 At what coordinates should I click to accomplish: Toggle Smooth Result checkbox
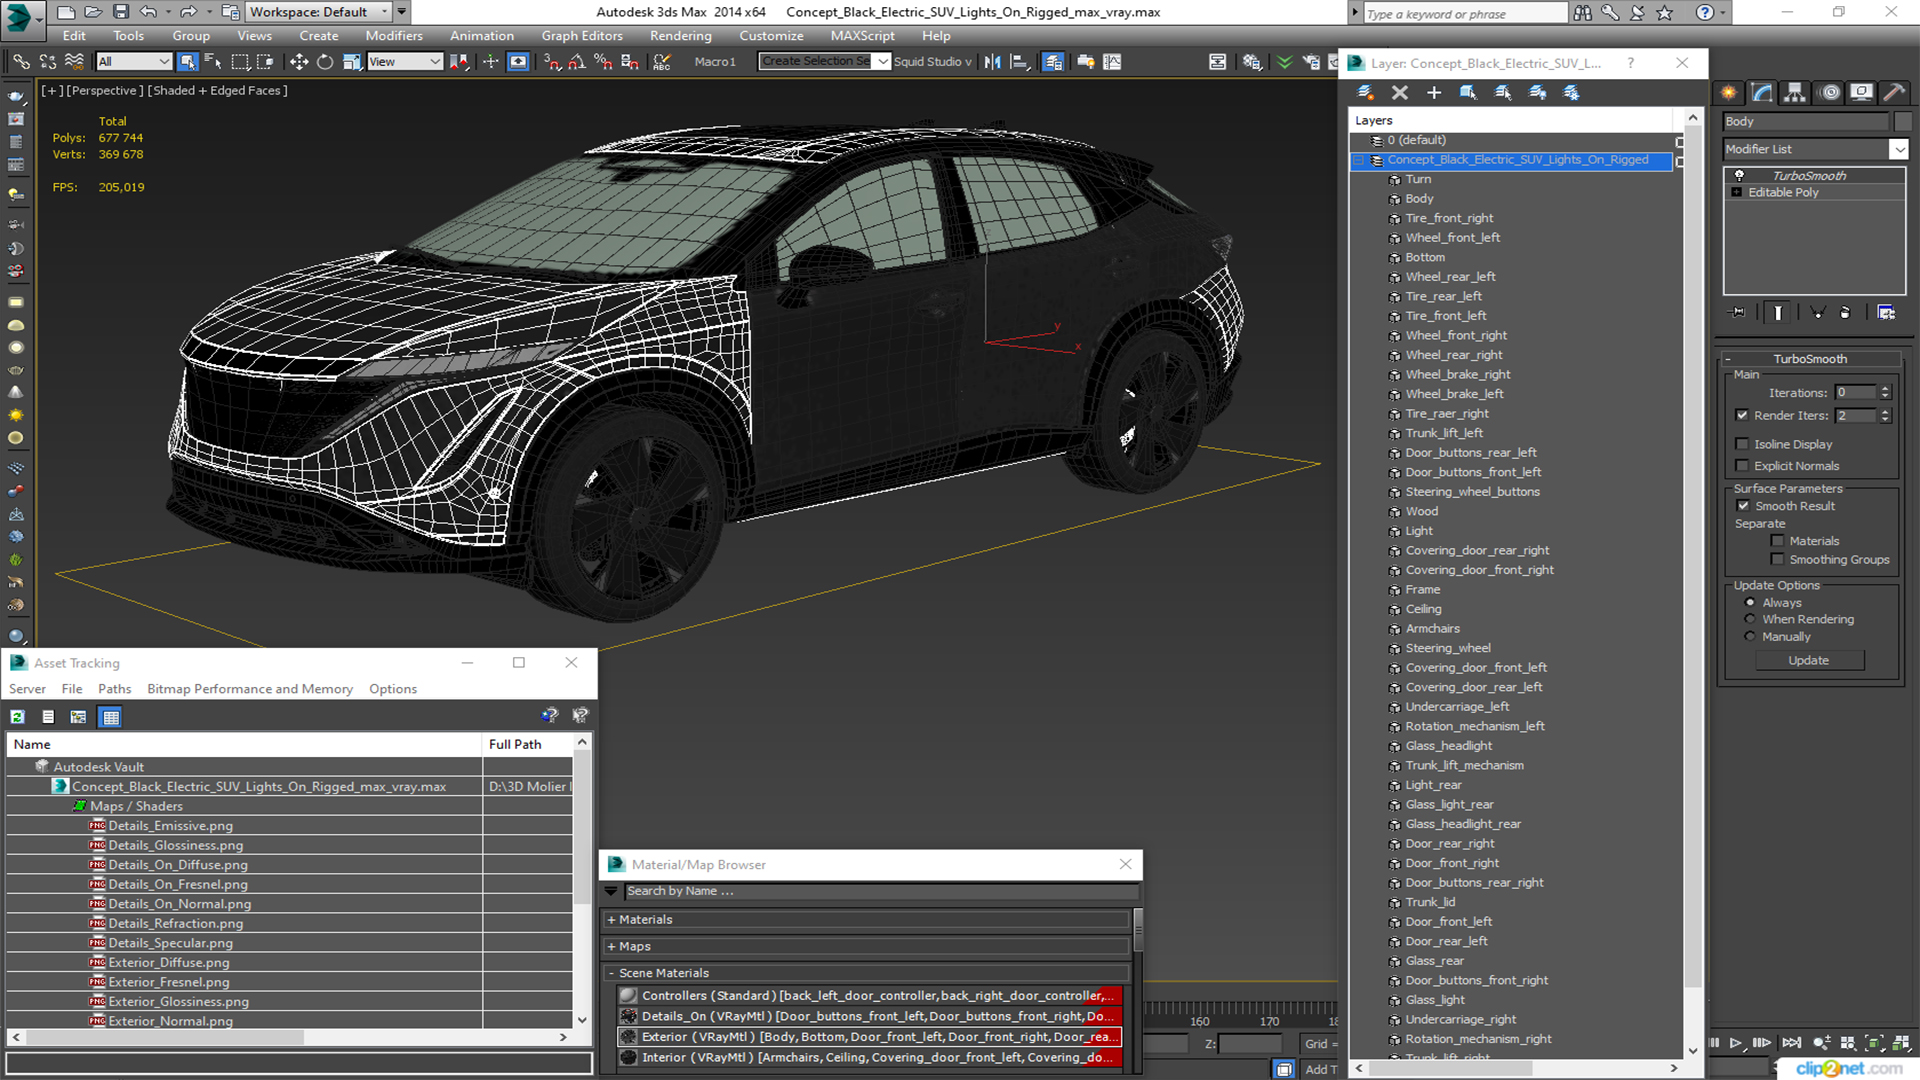[1743, 506]
